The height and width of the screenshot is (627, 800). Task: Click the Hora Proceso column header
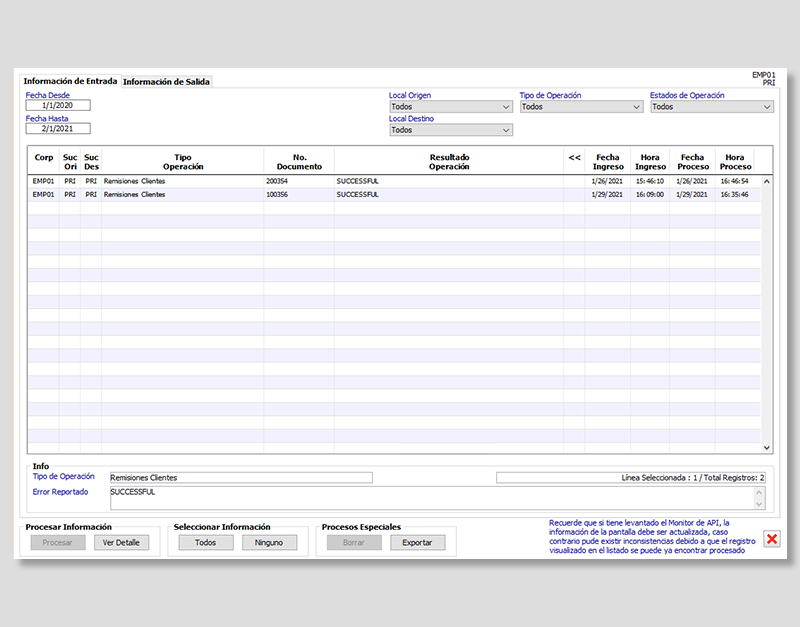pos(735,162)
